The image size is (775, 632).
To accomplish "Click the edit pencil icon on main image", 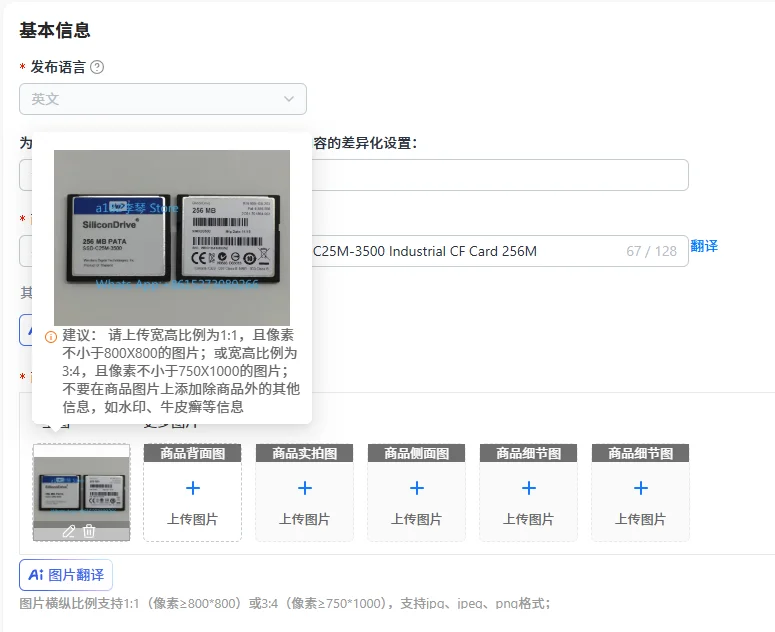I will (69, 531).
